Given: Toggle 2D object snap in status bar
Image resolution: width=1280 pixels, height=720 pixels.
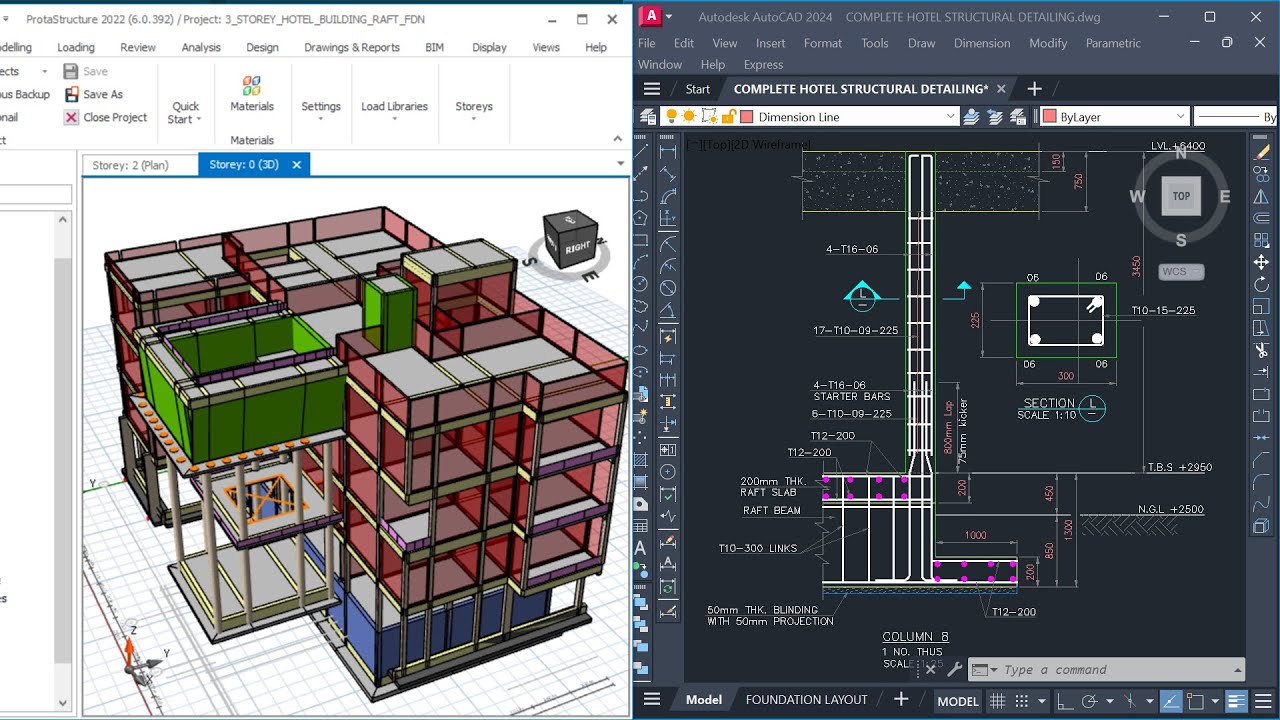Looking at the screenshot, I should [x=1195, y=701].
